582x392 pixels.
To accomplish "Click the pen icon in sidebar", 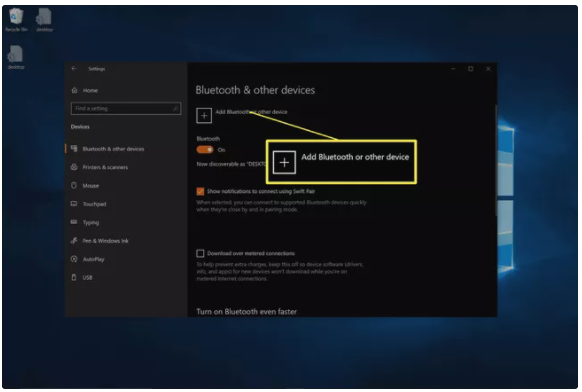I will 74,241.
